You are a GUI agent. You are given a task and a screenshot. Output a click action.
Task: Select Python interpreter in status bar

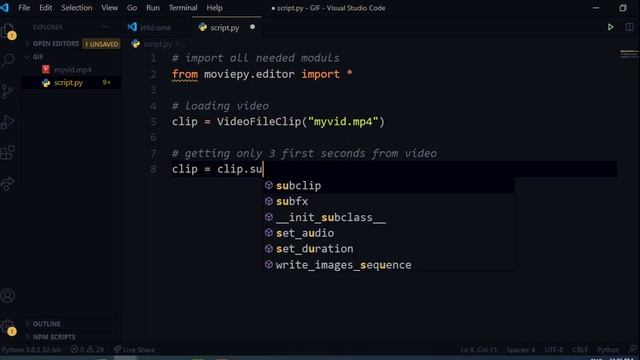tap(31, 349)
